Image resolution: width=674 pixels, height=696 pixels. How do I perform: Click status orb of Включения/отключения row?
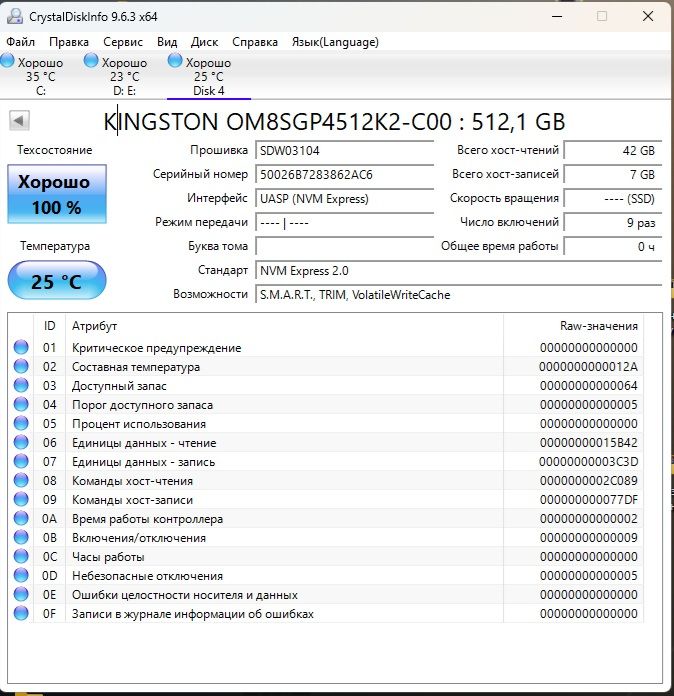pyautogui.click(x=21, y=538)
